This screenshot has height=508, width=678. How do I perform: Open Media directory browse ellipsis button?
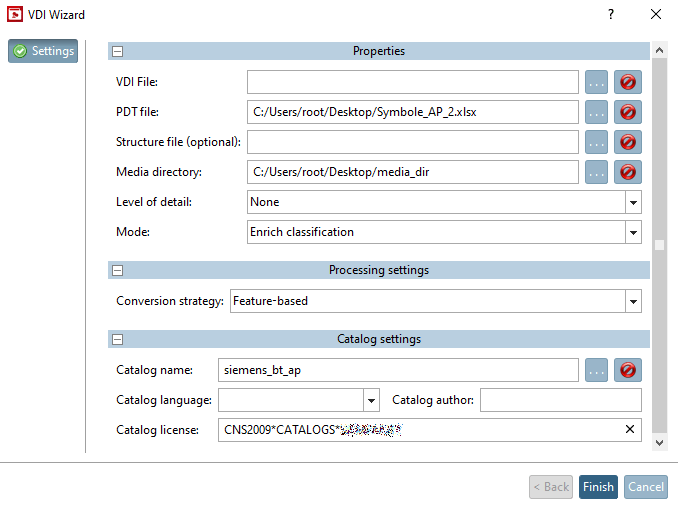pos(597,172)
